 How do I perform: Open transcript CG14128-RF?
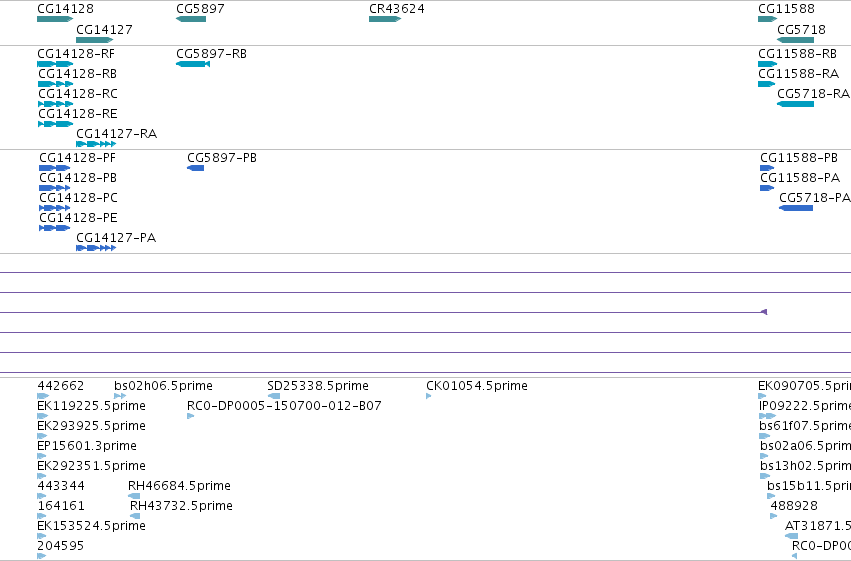click(55, 64)
